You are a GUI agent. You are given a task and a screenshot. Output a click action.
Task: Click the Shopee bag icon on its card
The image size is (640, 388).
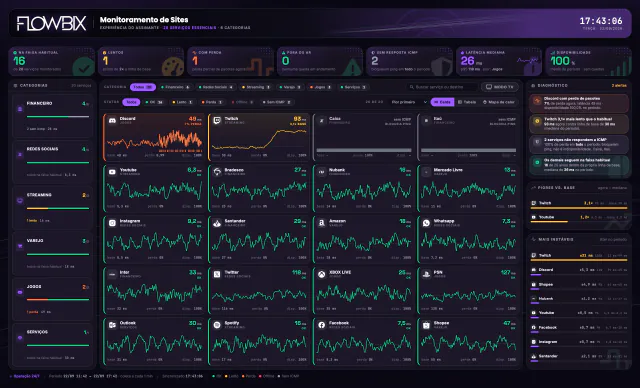pyautogui.click(x=427, y=325)
